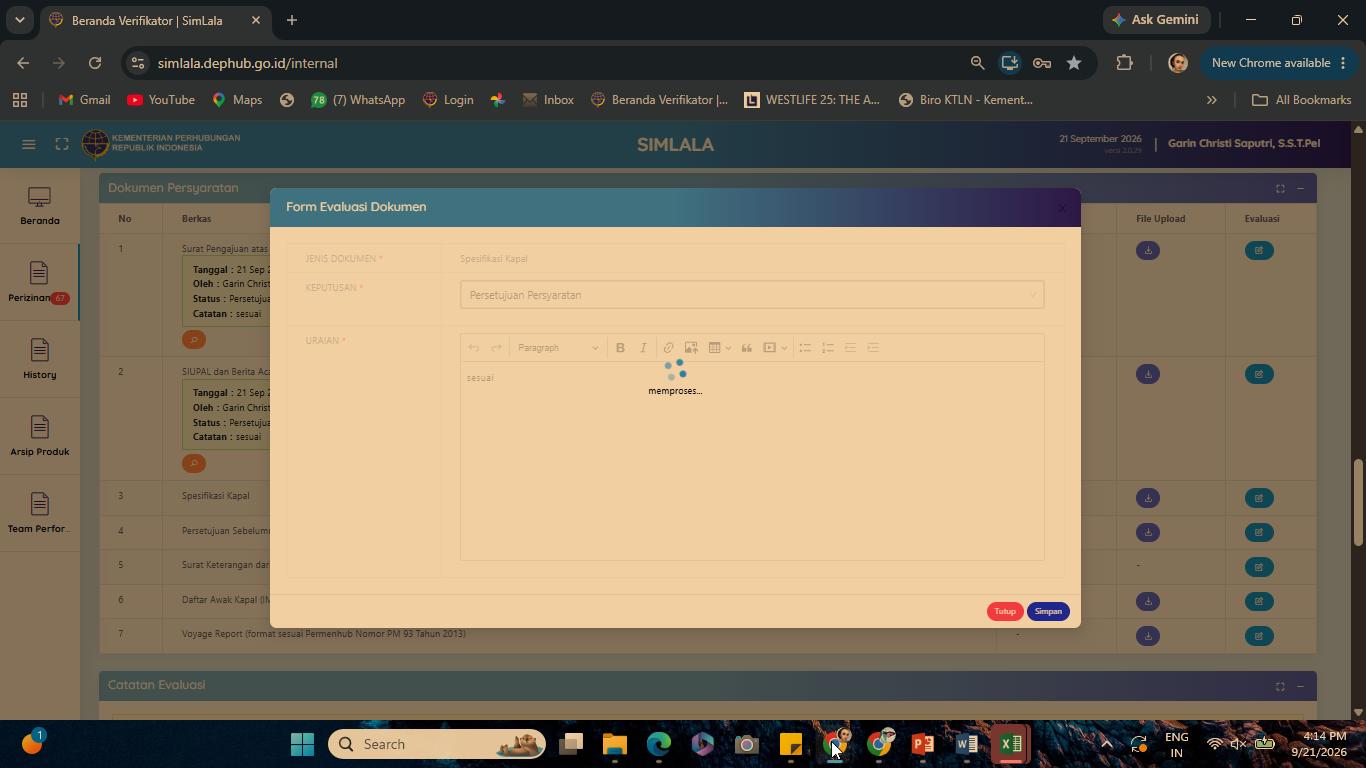Collapse the Dokumen Persyaratan panel
The width and height of the screenshot is (1366, 768).
1300,188
